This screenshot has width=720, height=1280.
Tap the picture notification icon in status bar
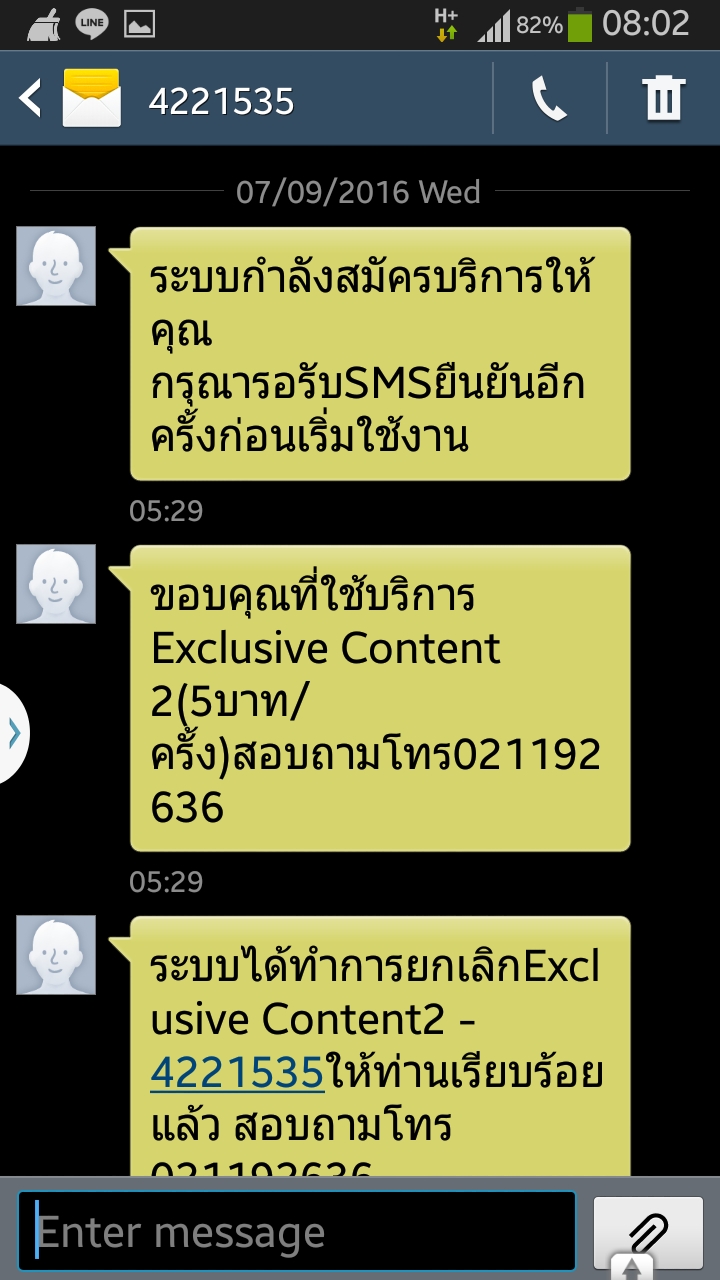click(x=139, y=24)
